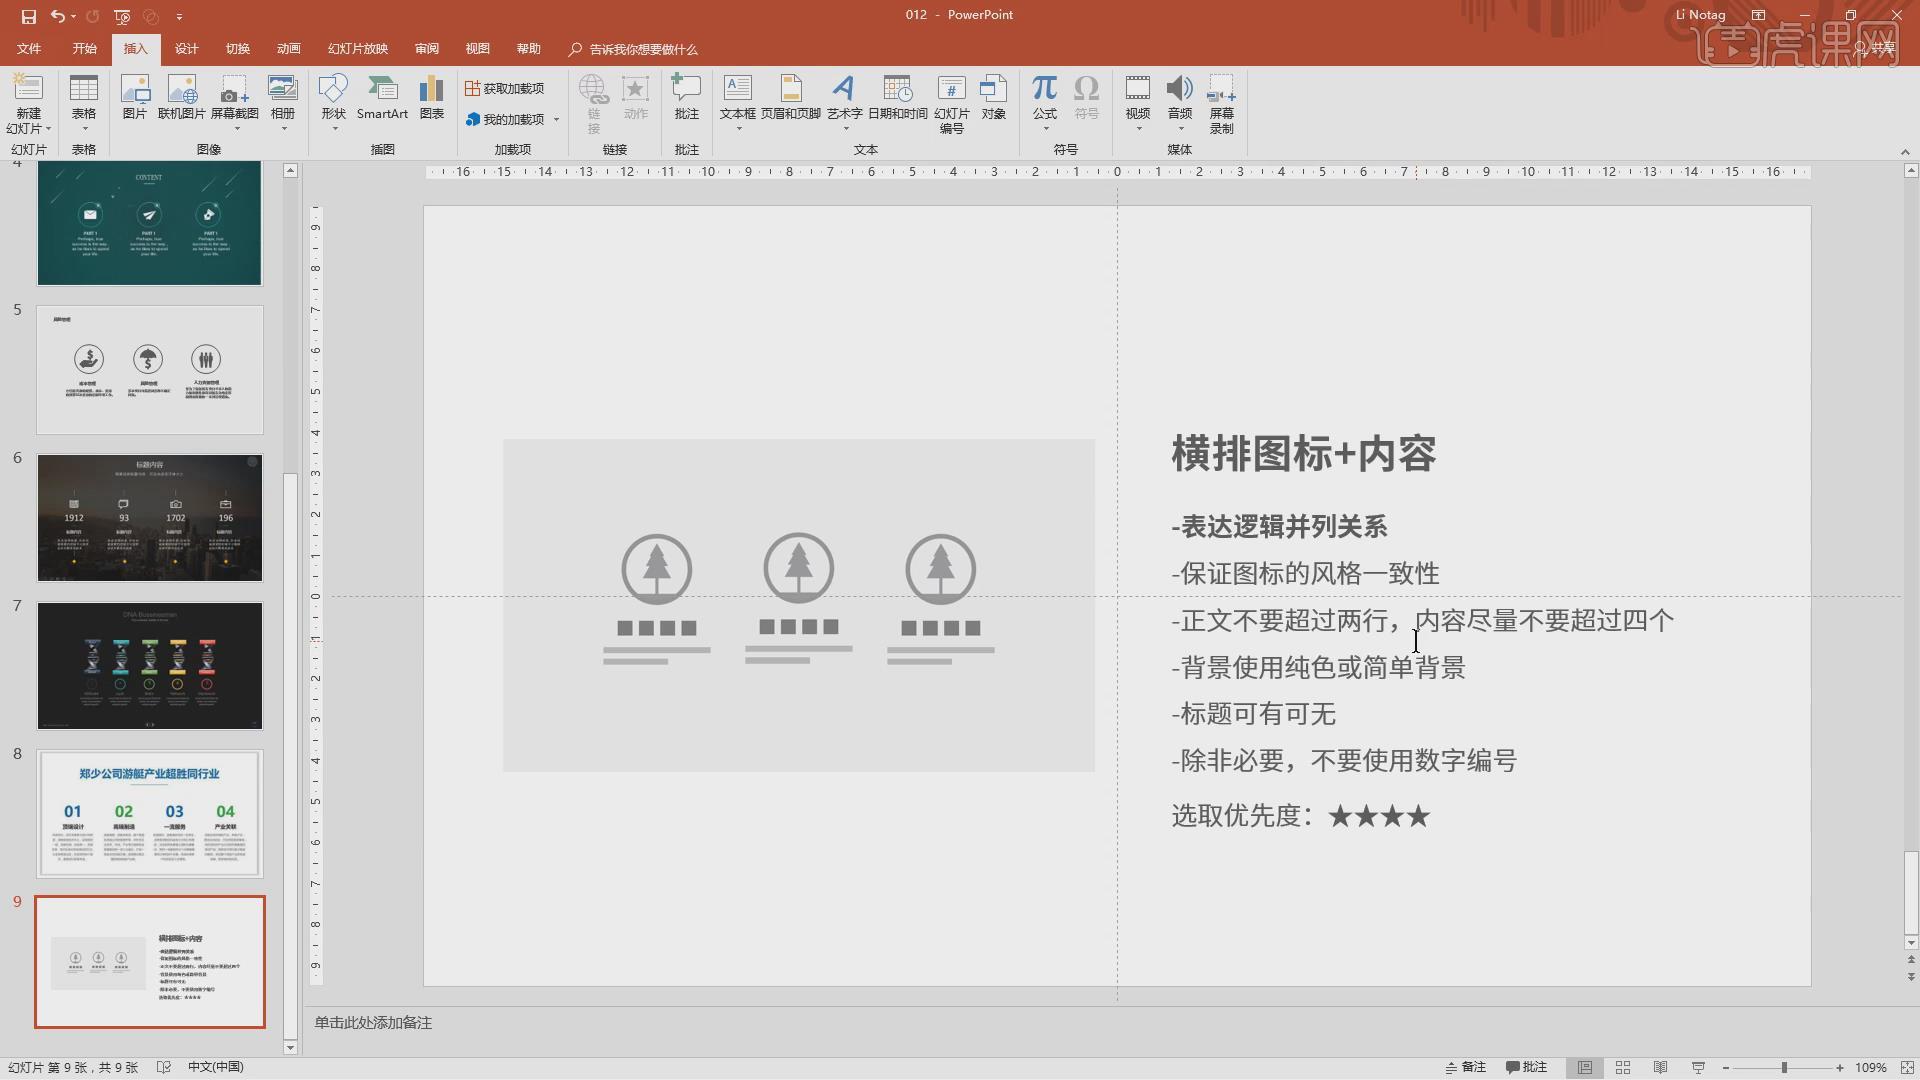Click the zoom out minus button
This screenshot has height=1080, width=1920.
click(x=1726, y=1068)
